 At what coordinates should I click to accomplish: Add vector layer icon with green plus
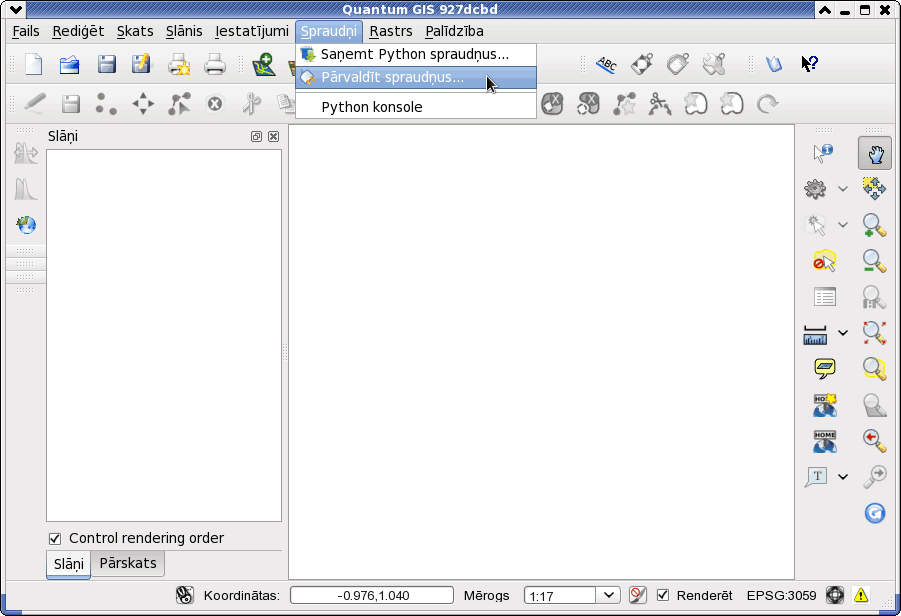click(264, 64)
